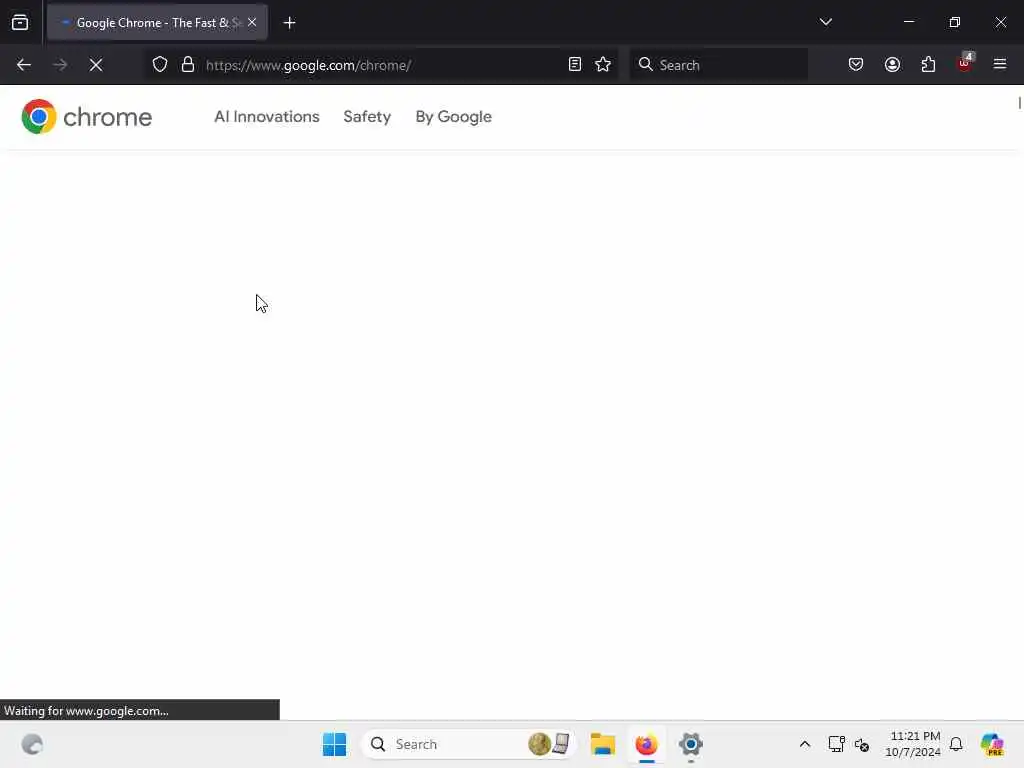Open Settings gear app on taskbar

click(x=690, y=744)
